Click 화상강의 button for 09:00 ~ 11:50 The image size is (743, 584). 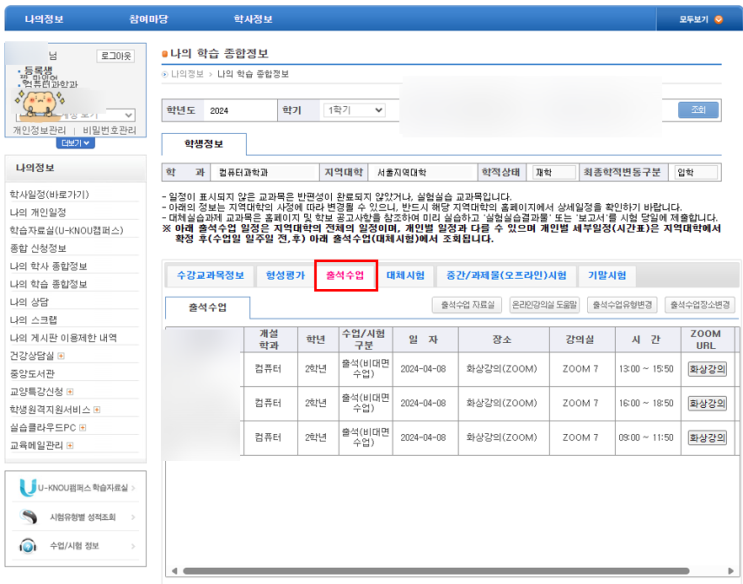coord(707,438)
